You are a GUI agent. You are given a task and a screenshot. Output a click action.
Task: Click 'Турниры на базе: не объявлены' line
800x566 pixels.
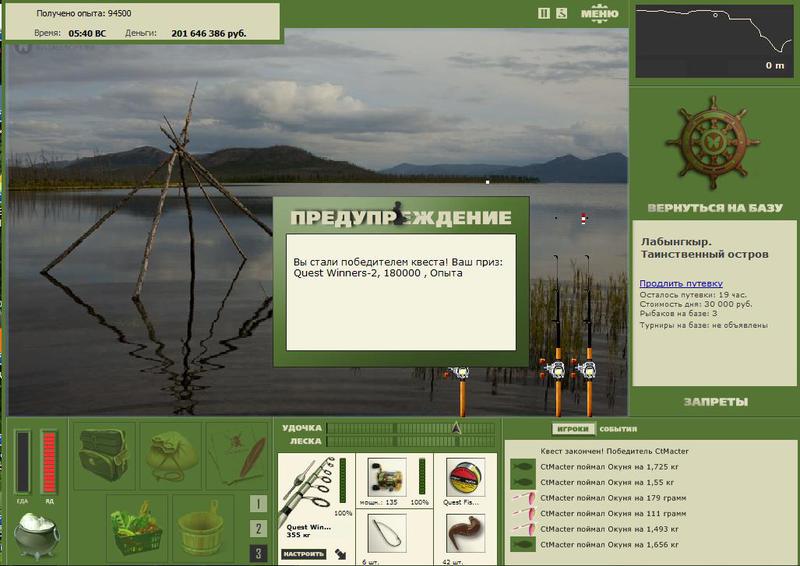(704, 325)
